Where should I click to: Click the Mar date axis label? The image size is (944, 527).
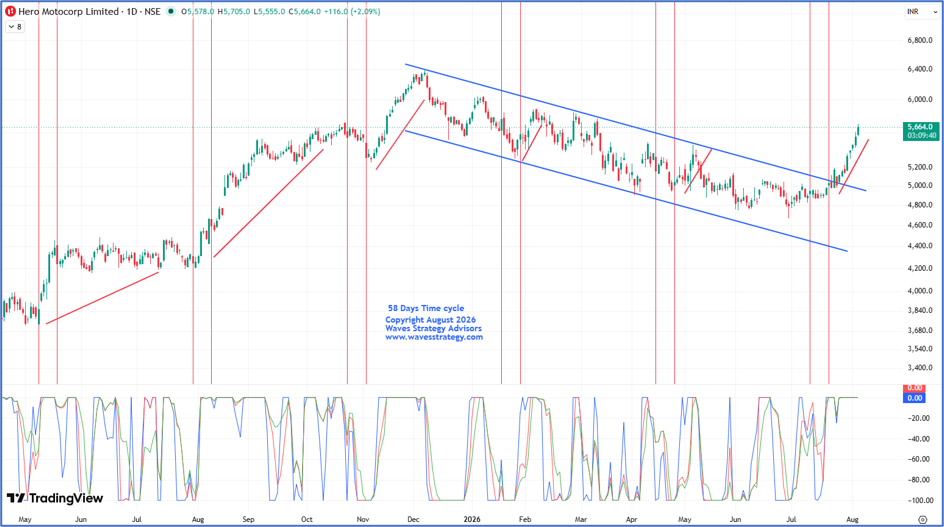[x=580, y=519]
